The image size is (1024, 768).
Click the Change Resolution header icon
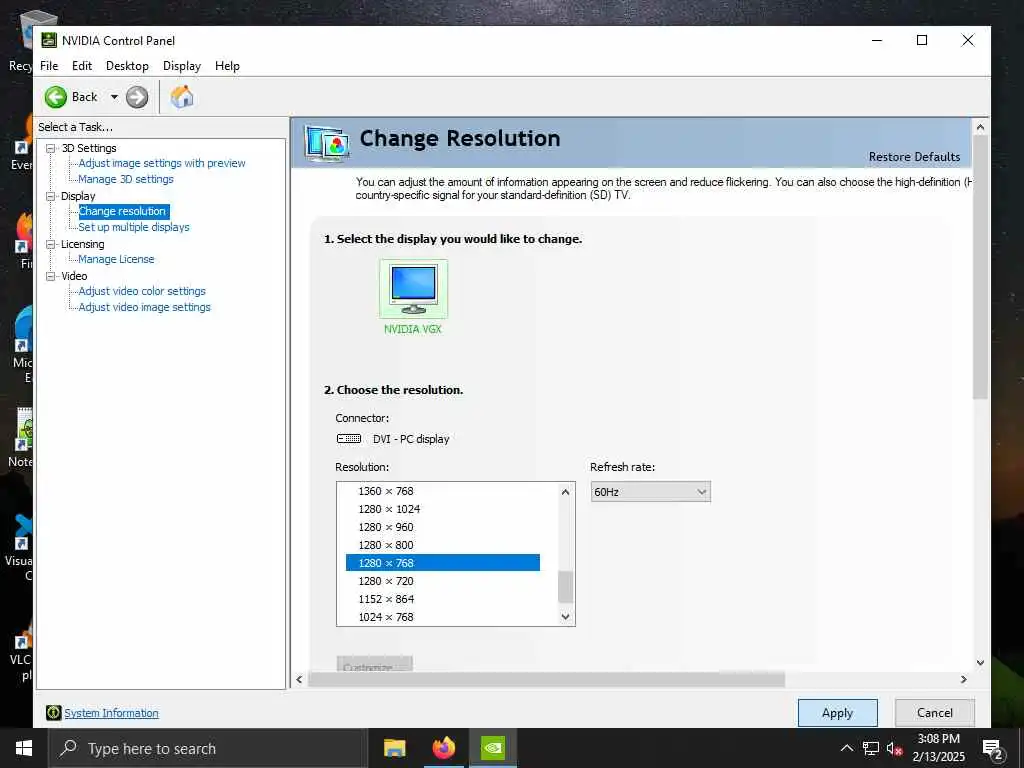[327, 143]
